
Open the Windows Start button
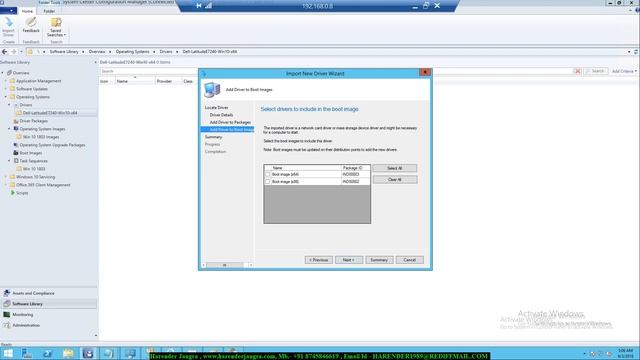[x=8, y=353]
